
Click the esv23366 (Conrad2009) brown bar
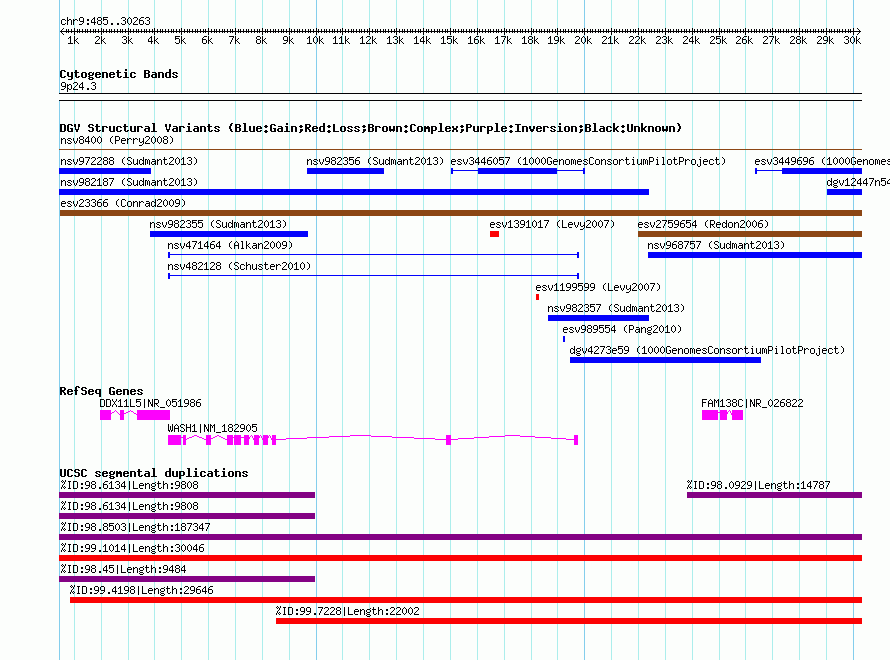pyautogui.click(x=461, y=213)
